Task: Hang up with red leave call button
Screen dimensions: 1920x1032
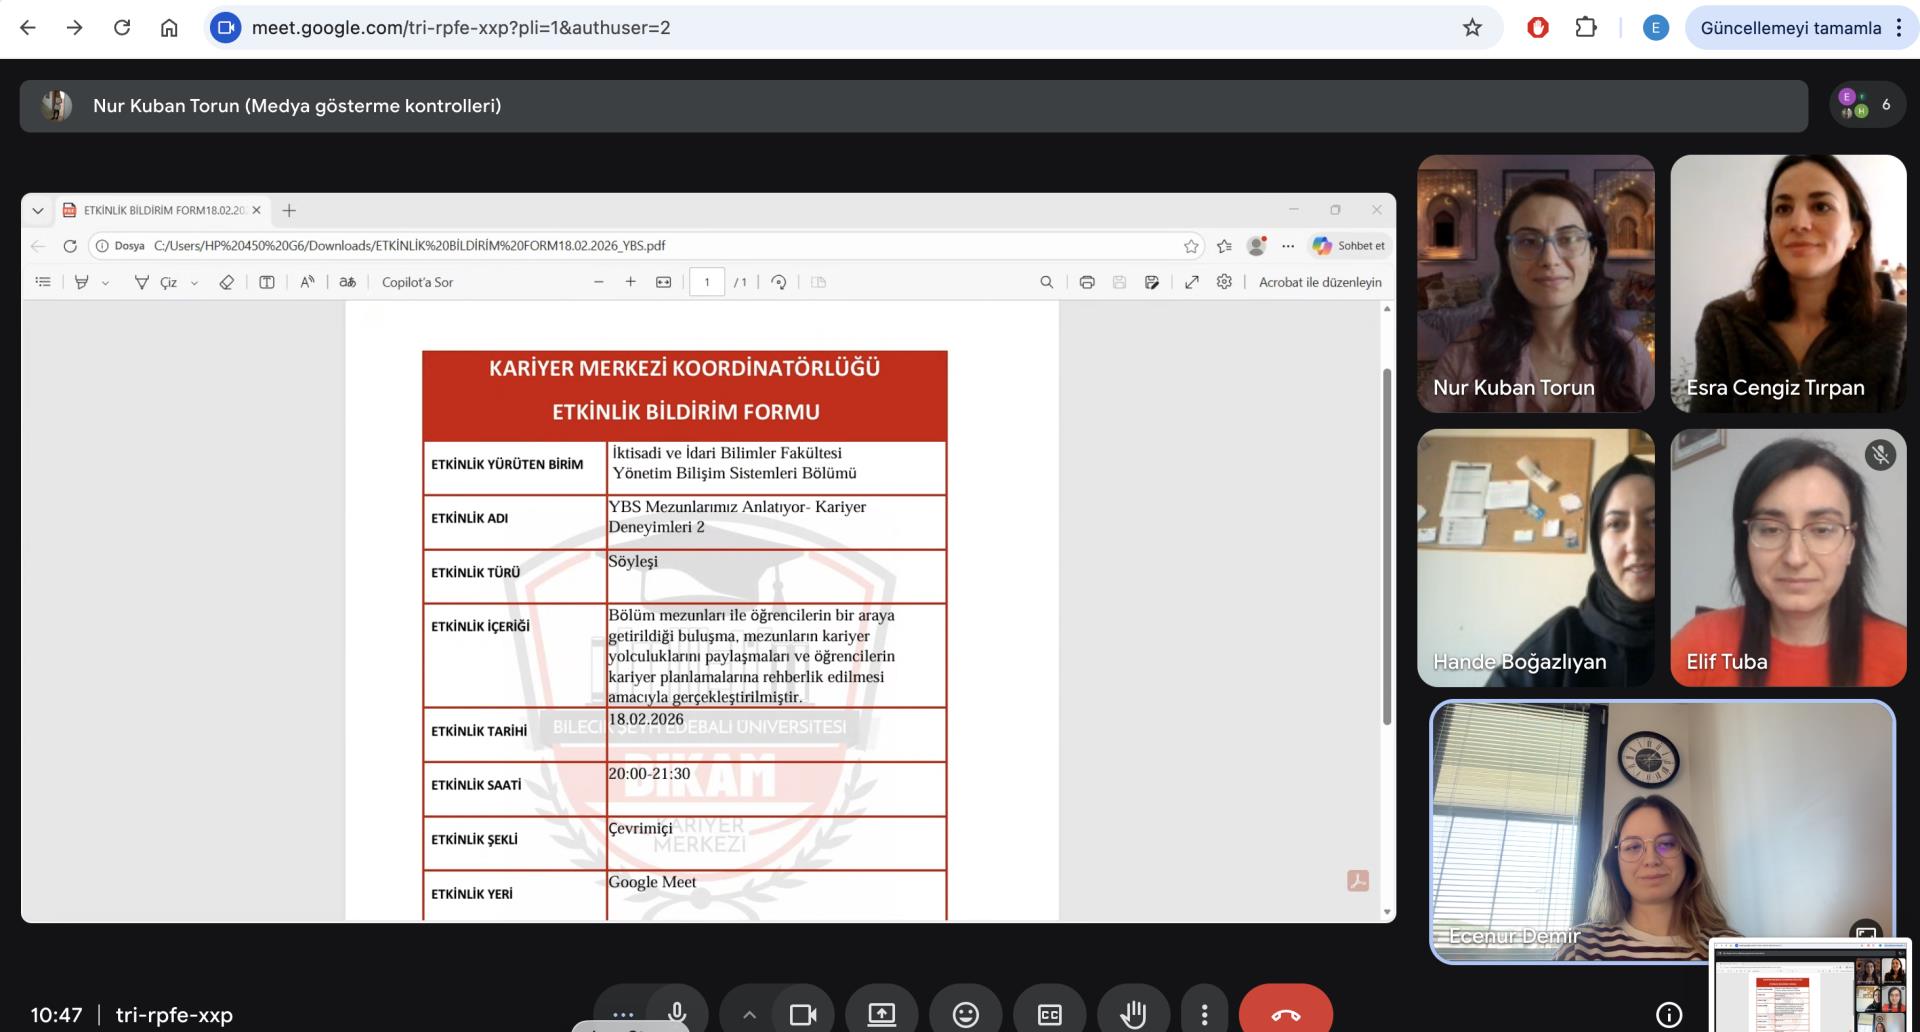Action: [1285, 1015]
